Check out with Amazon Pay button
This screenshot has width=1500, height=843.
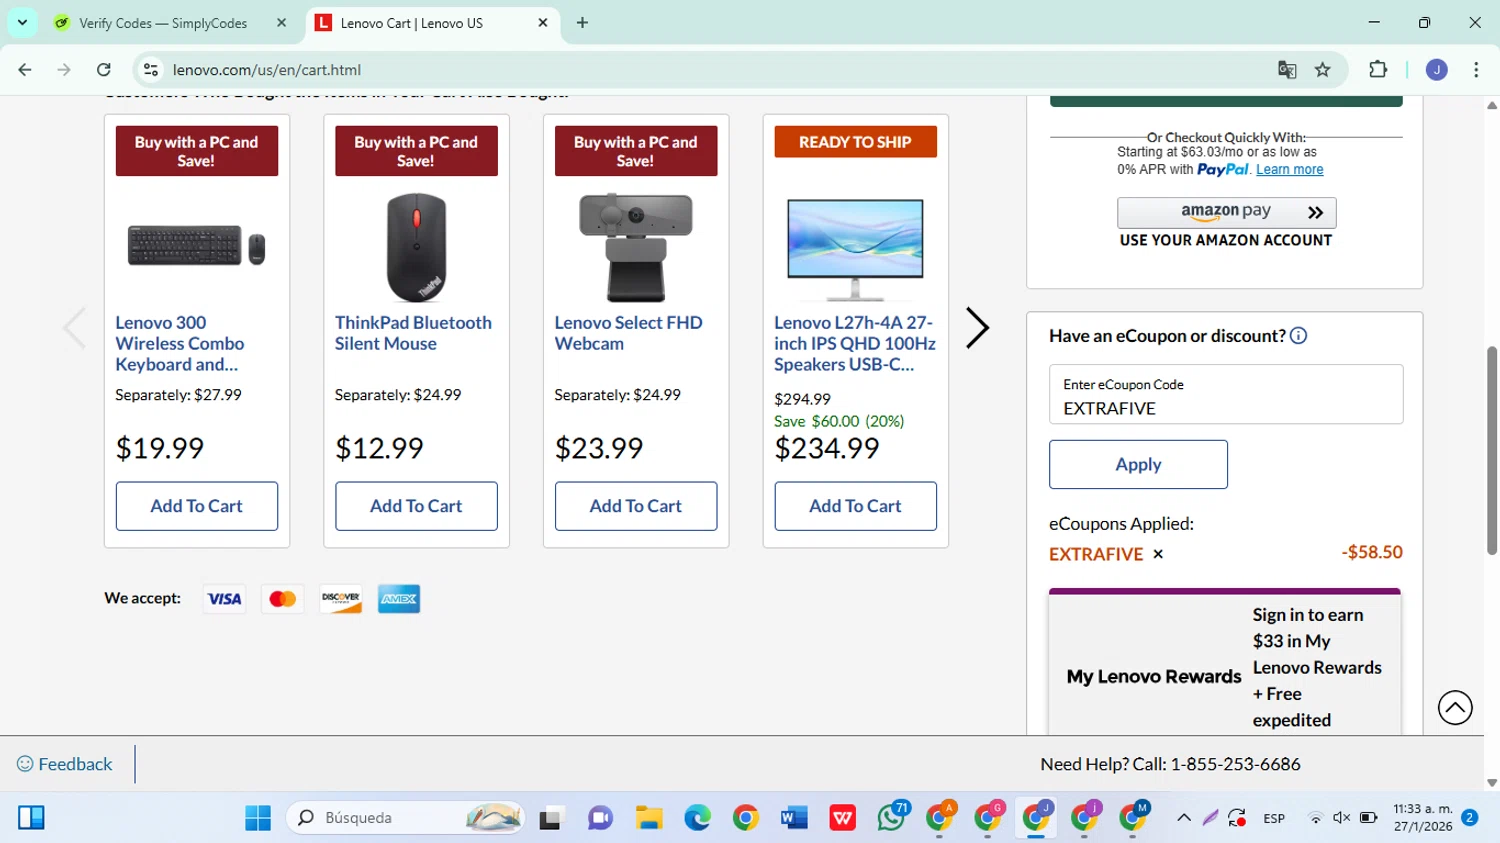point(1226,212)
